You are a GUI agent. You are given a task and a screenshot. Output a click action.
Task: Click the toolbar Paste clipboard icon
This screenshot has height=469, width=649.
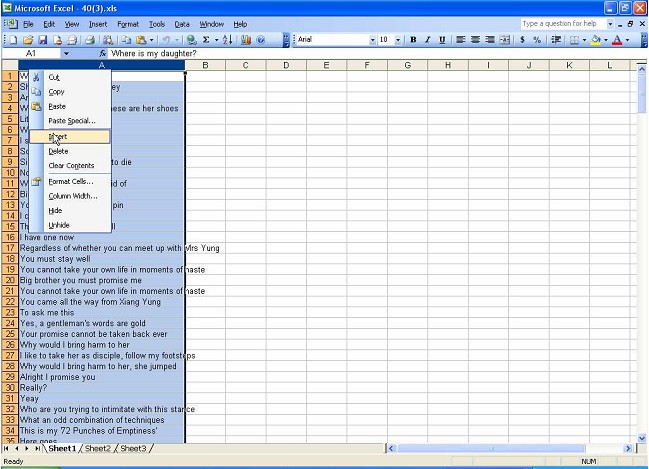[x=141, y=40]
